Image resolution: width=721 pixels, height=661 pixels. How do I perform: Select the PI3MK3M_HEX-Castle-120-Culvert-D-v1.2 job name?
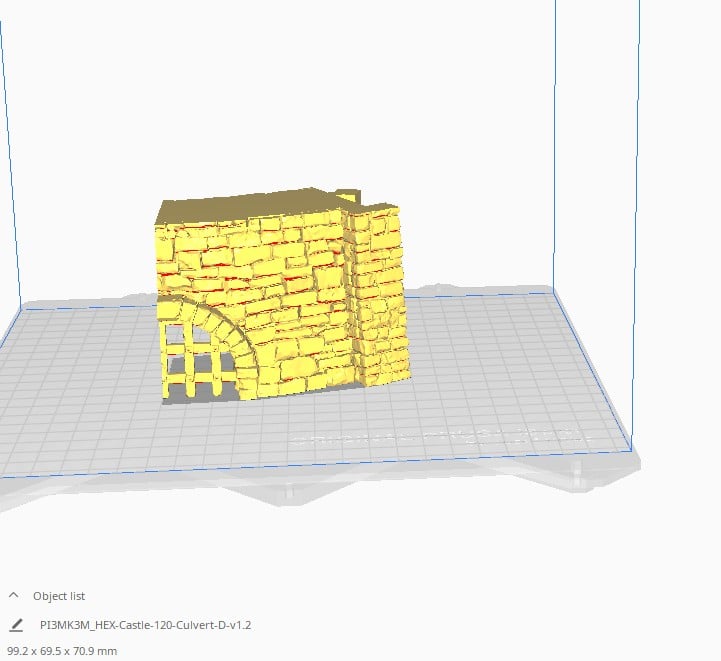pyautogui.click(x=145, y=625)
